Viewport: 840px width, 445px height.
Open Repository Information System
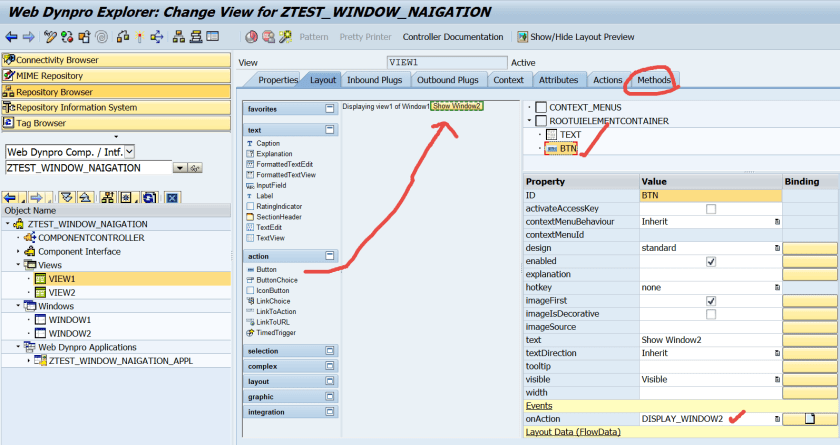pos(116,107)
